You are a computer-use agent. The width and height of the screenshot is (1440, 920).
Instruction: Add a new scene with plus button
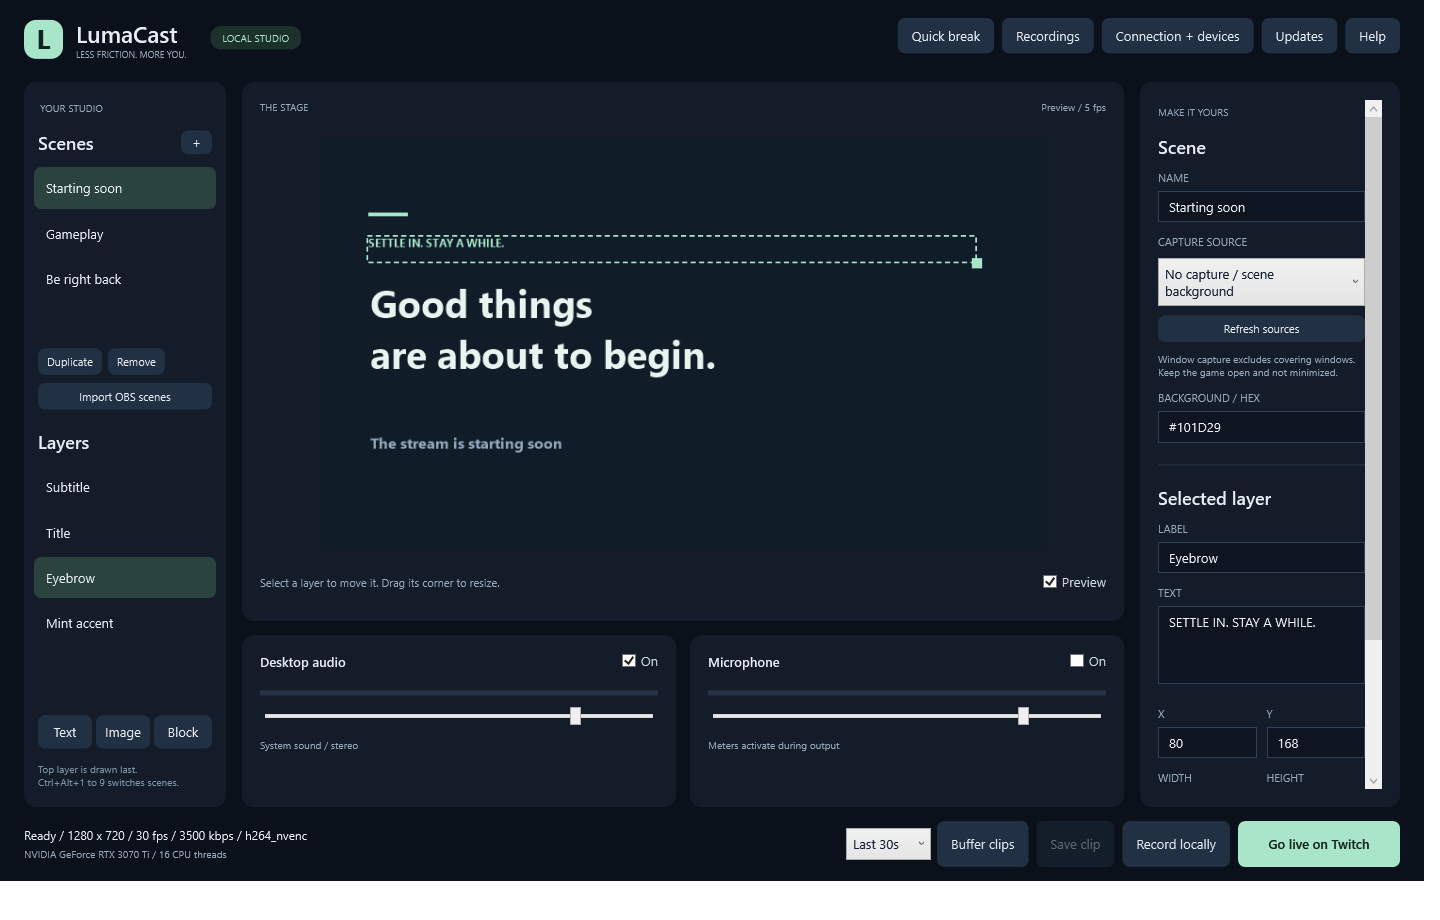(x=196, y=143)
